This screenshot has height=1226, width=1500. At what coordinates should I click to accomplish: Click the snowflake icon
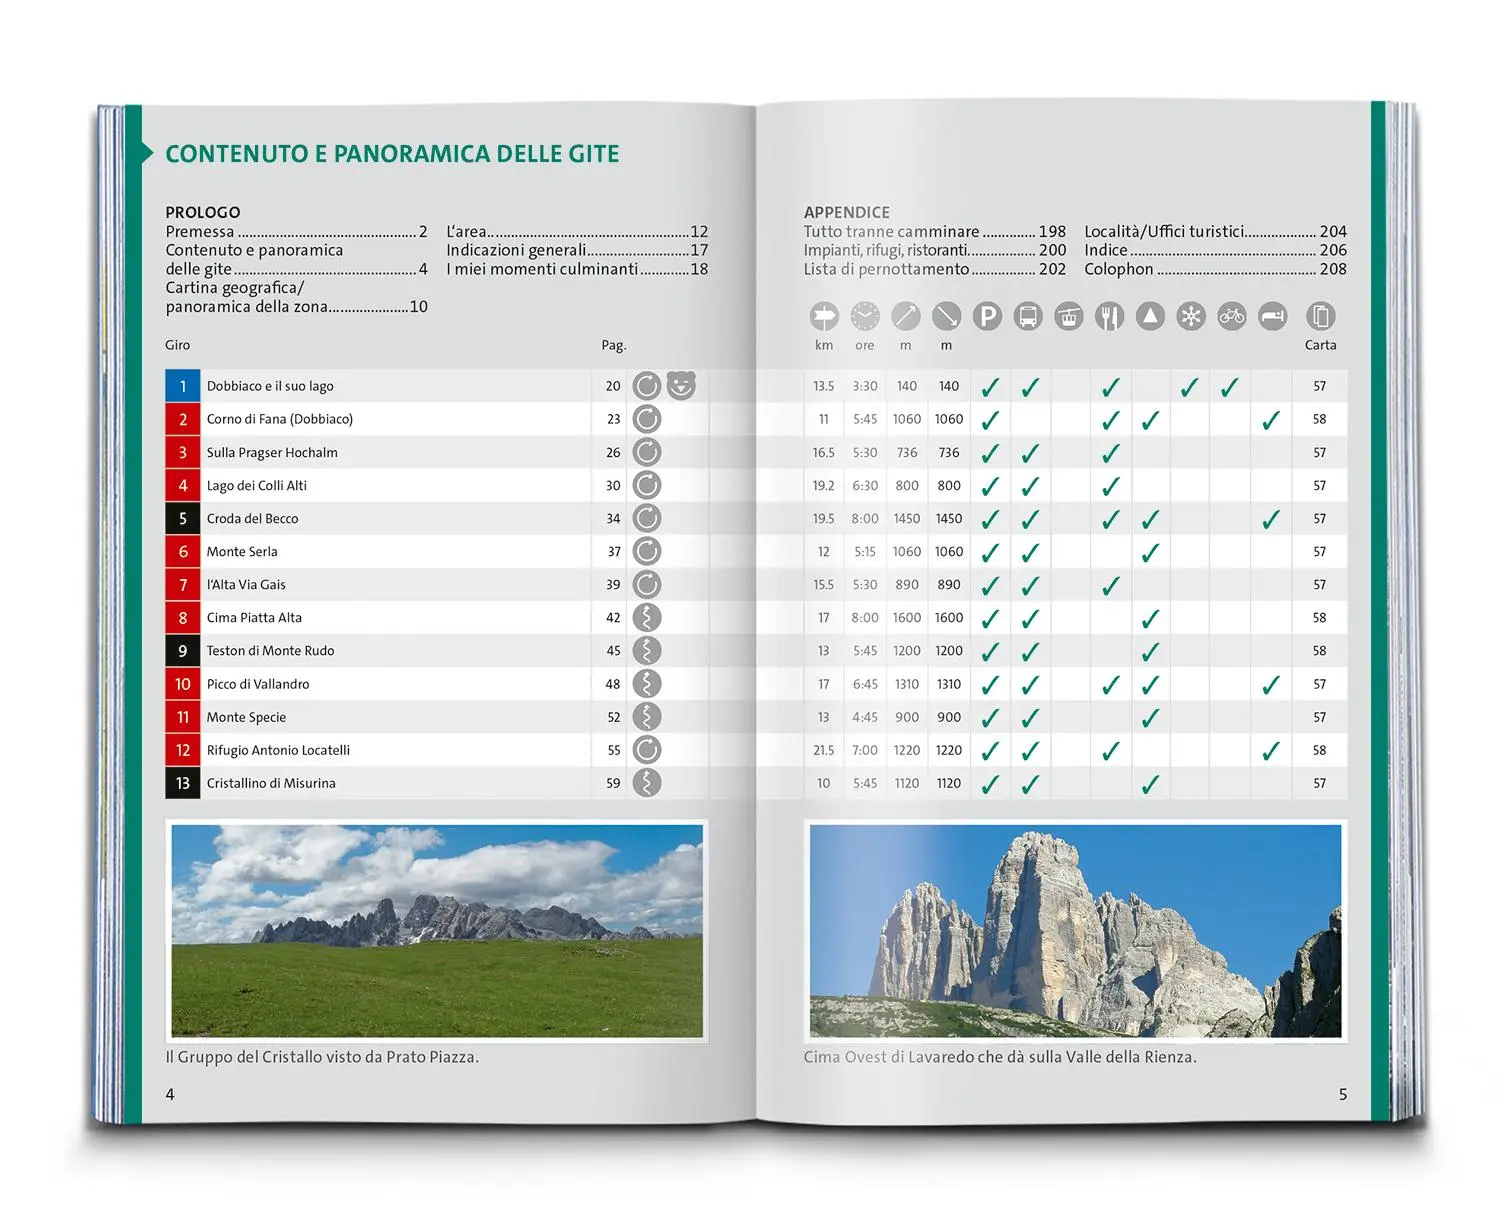pyautogui.click(x=1191, y=317)
